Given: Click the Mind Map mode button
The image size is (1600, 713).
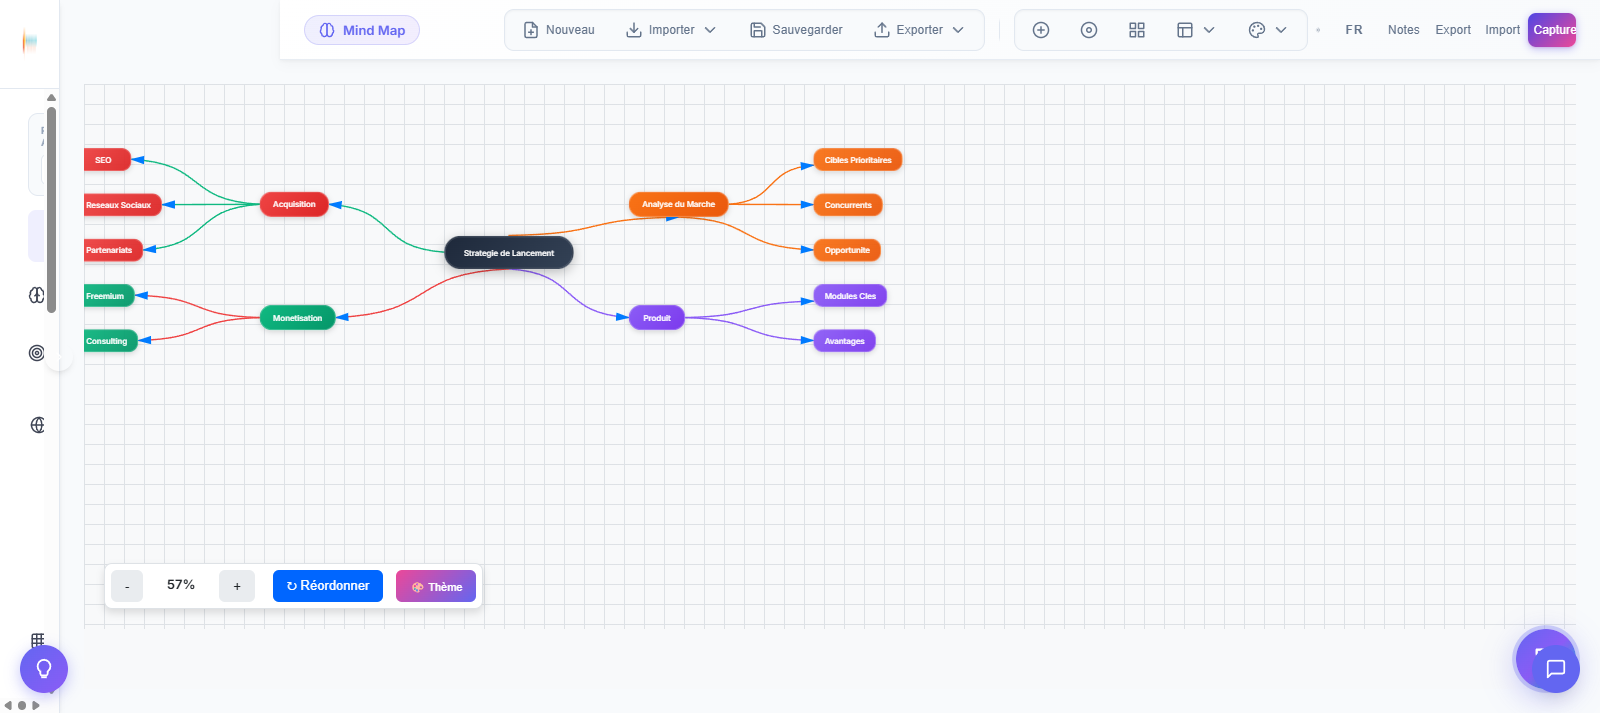Looking at the screenshot, I should point(362,30).
